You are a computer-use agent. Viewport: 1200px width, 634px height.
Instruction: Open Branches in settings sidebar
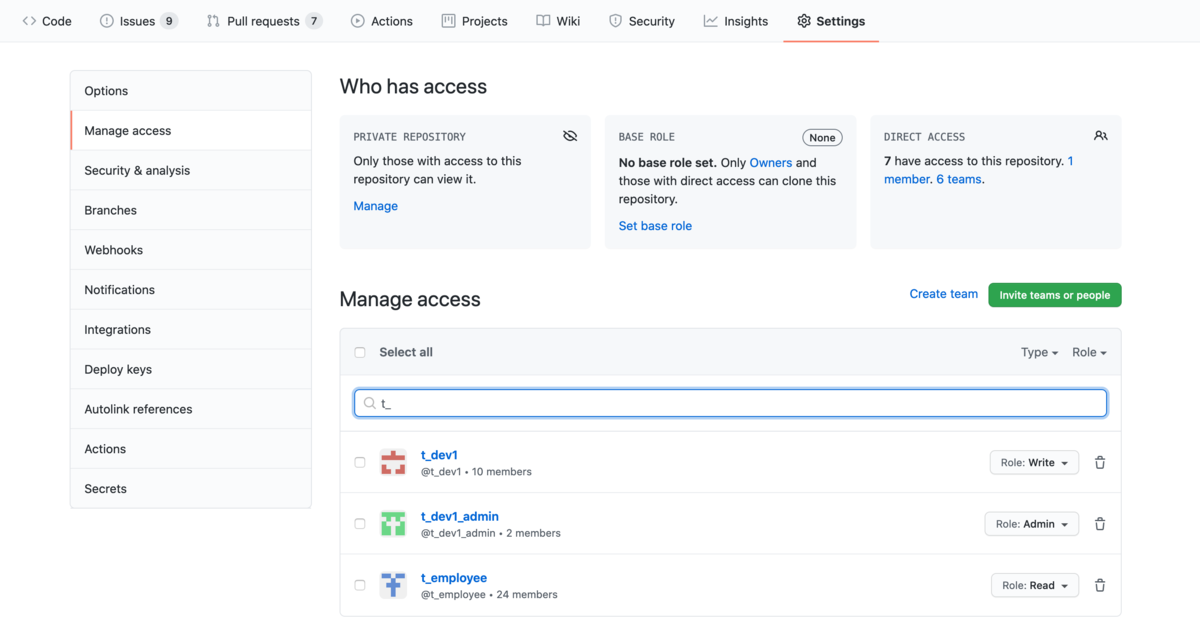(x=110, y=210)
